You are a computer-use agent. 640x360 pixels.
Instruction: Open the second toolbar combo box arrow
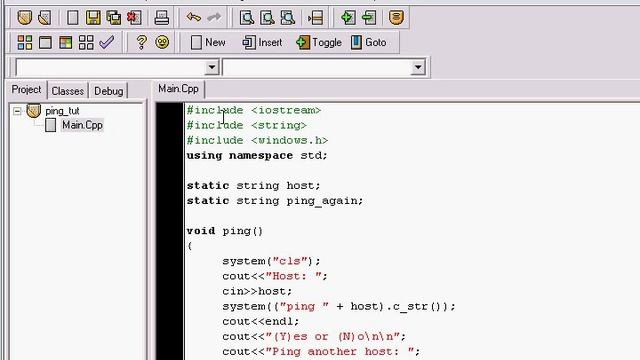point(418,67)
